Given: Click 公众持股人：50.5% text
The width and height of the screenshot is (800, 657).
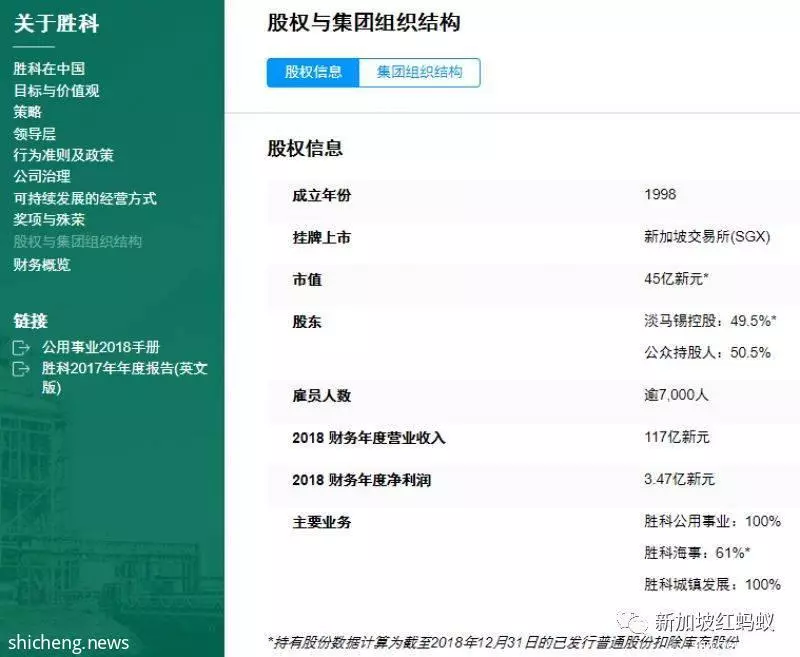Looking at the screenshot, I should tap(707, 352).
